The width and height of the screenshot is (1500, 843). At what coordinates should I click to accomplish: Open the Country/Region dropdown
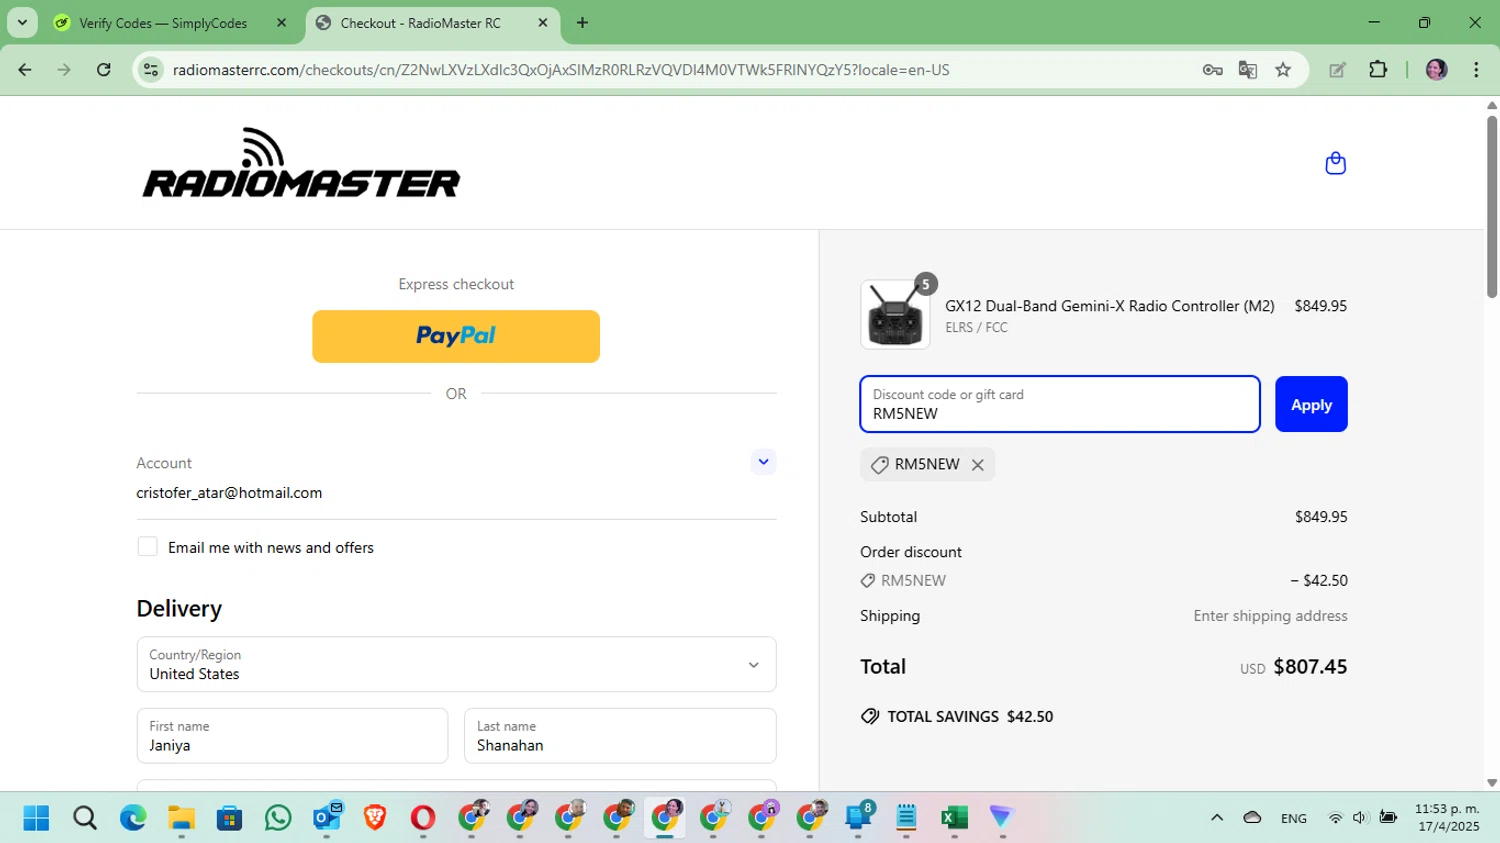tap(456, 664)
